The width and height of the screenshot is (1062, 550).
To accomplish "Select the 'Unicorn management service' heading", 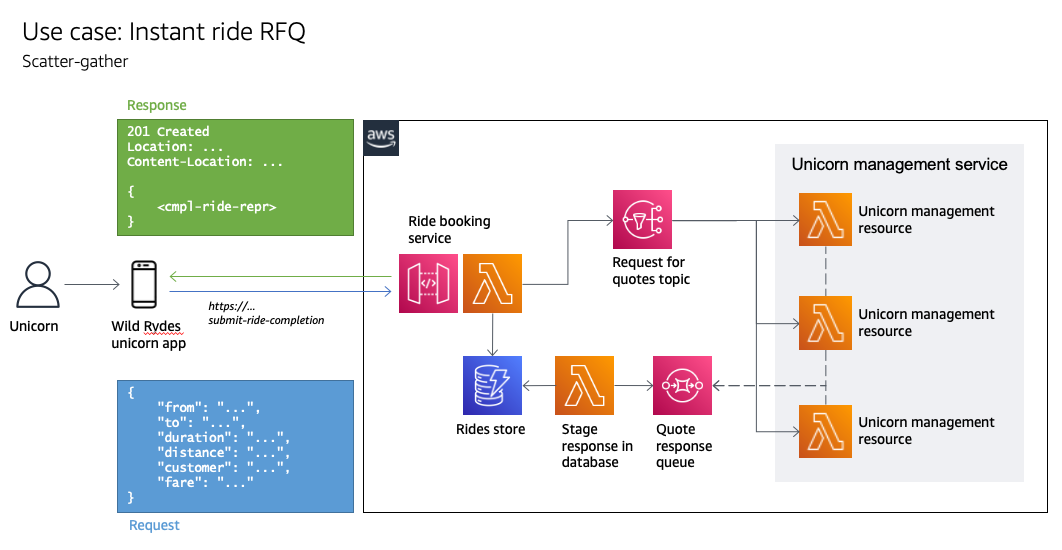I will coord(899,165).
